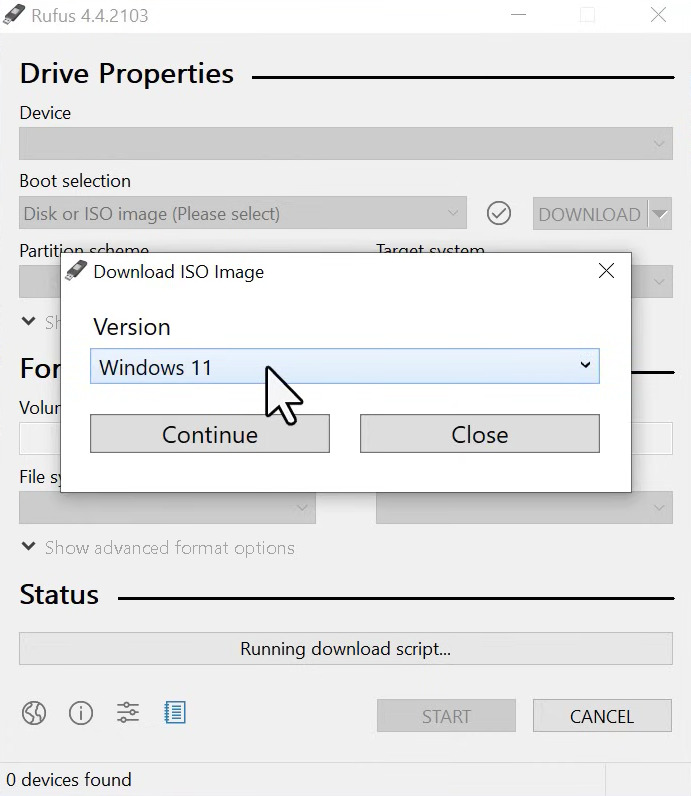This screenshot has height=796, width=691.
Task: Click the Device label
Action: point(45,113)
